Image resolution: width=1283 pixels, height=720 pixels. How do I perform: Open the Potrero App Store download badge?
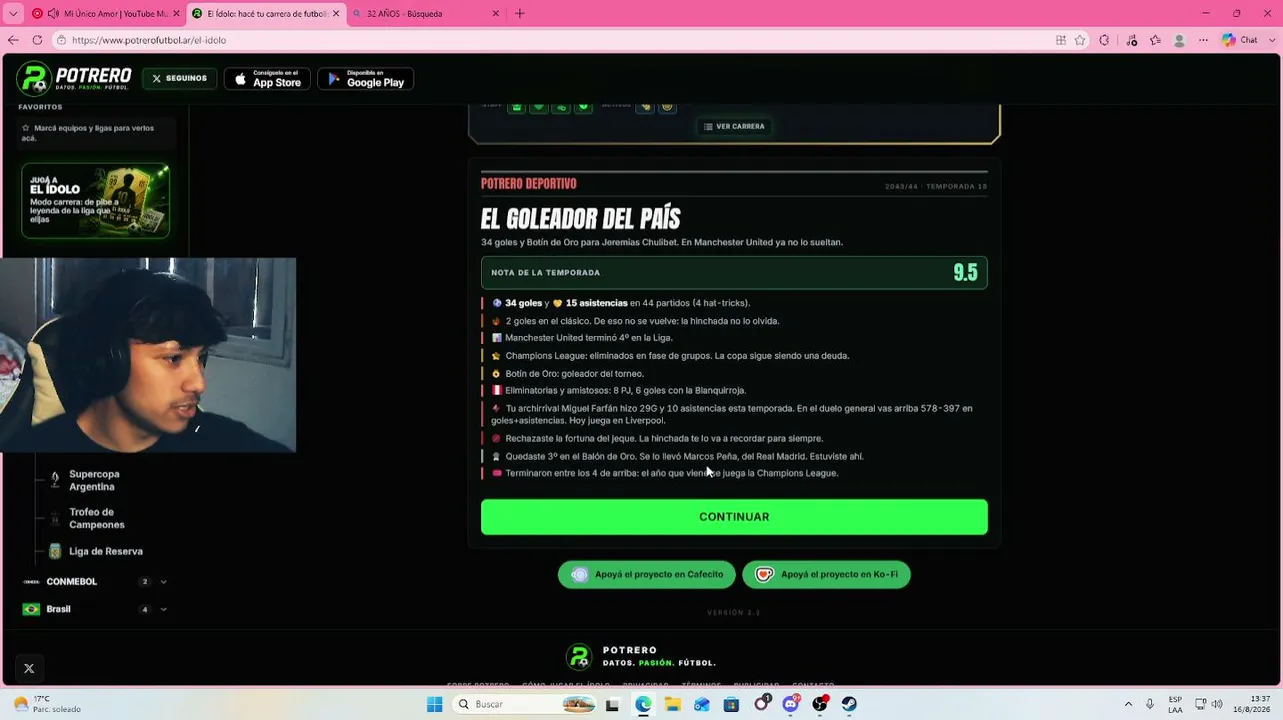(267, 78)
